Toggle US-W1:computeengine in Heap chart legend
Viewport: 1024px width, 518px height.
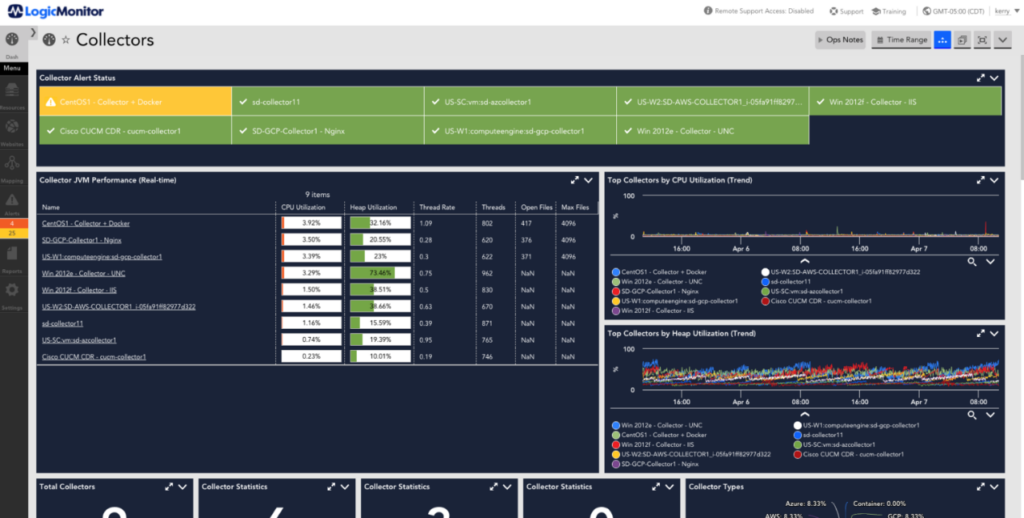[856, 425]
